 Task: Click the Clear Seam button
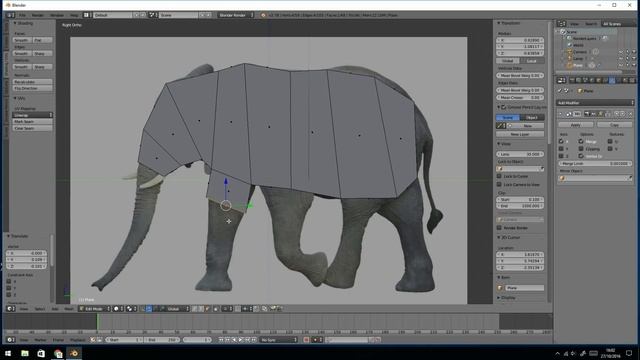coord(32,128)
